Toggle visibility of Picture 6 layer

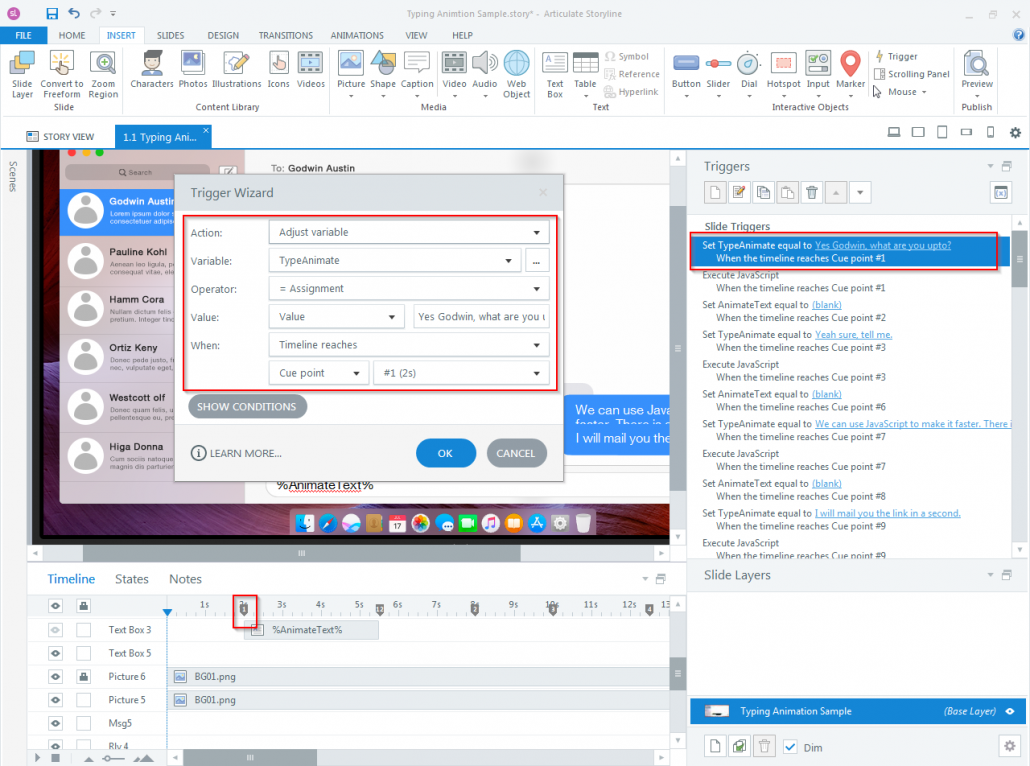[56, 677]
